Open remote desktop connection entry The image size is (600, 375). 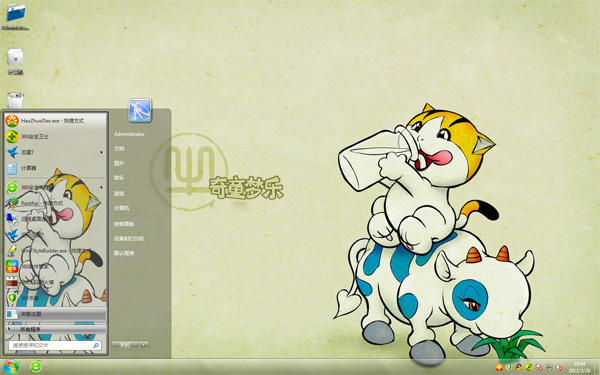click(x=55, y=219)
